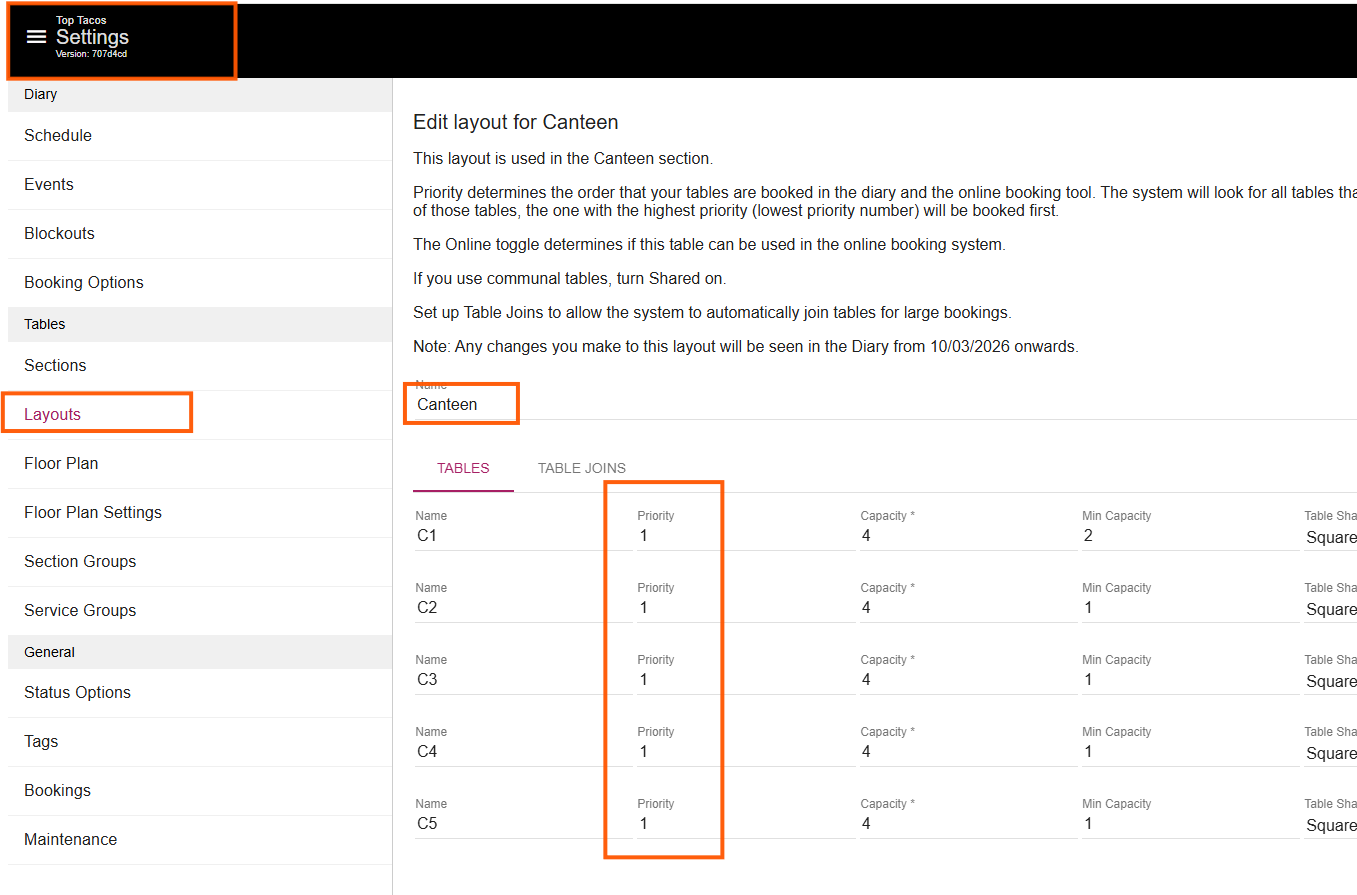This screenshot has width=1357, height=895.
Task: Open Blockouts settings
Action: (59, 234)
